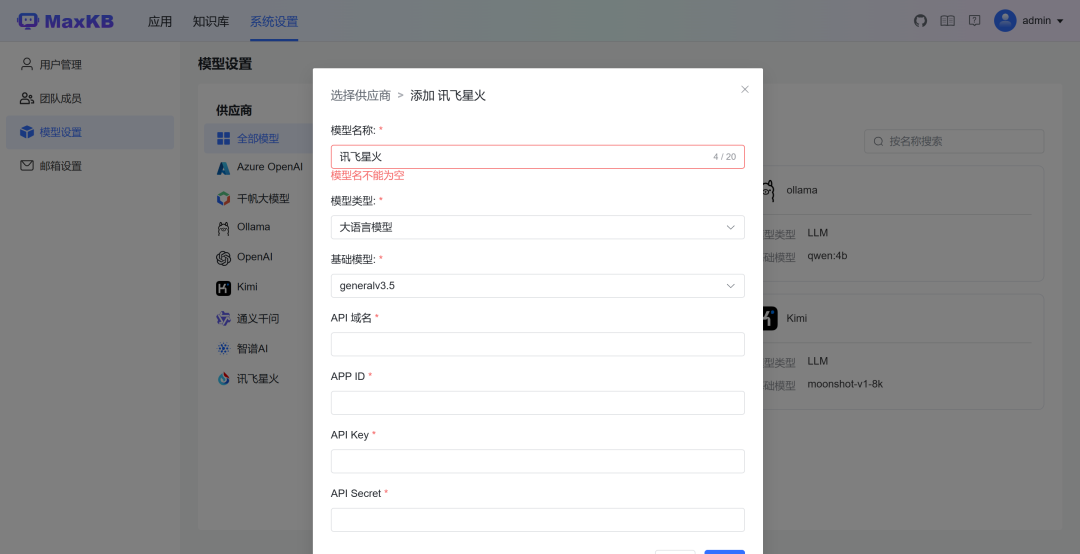
Task: Open the documentation book icon
Action: point(948,21)
